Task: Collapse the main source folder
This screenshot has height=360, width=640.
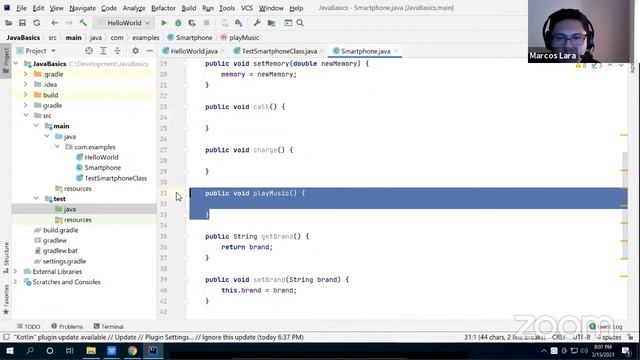Action: [x=37, y=126]
